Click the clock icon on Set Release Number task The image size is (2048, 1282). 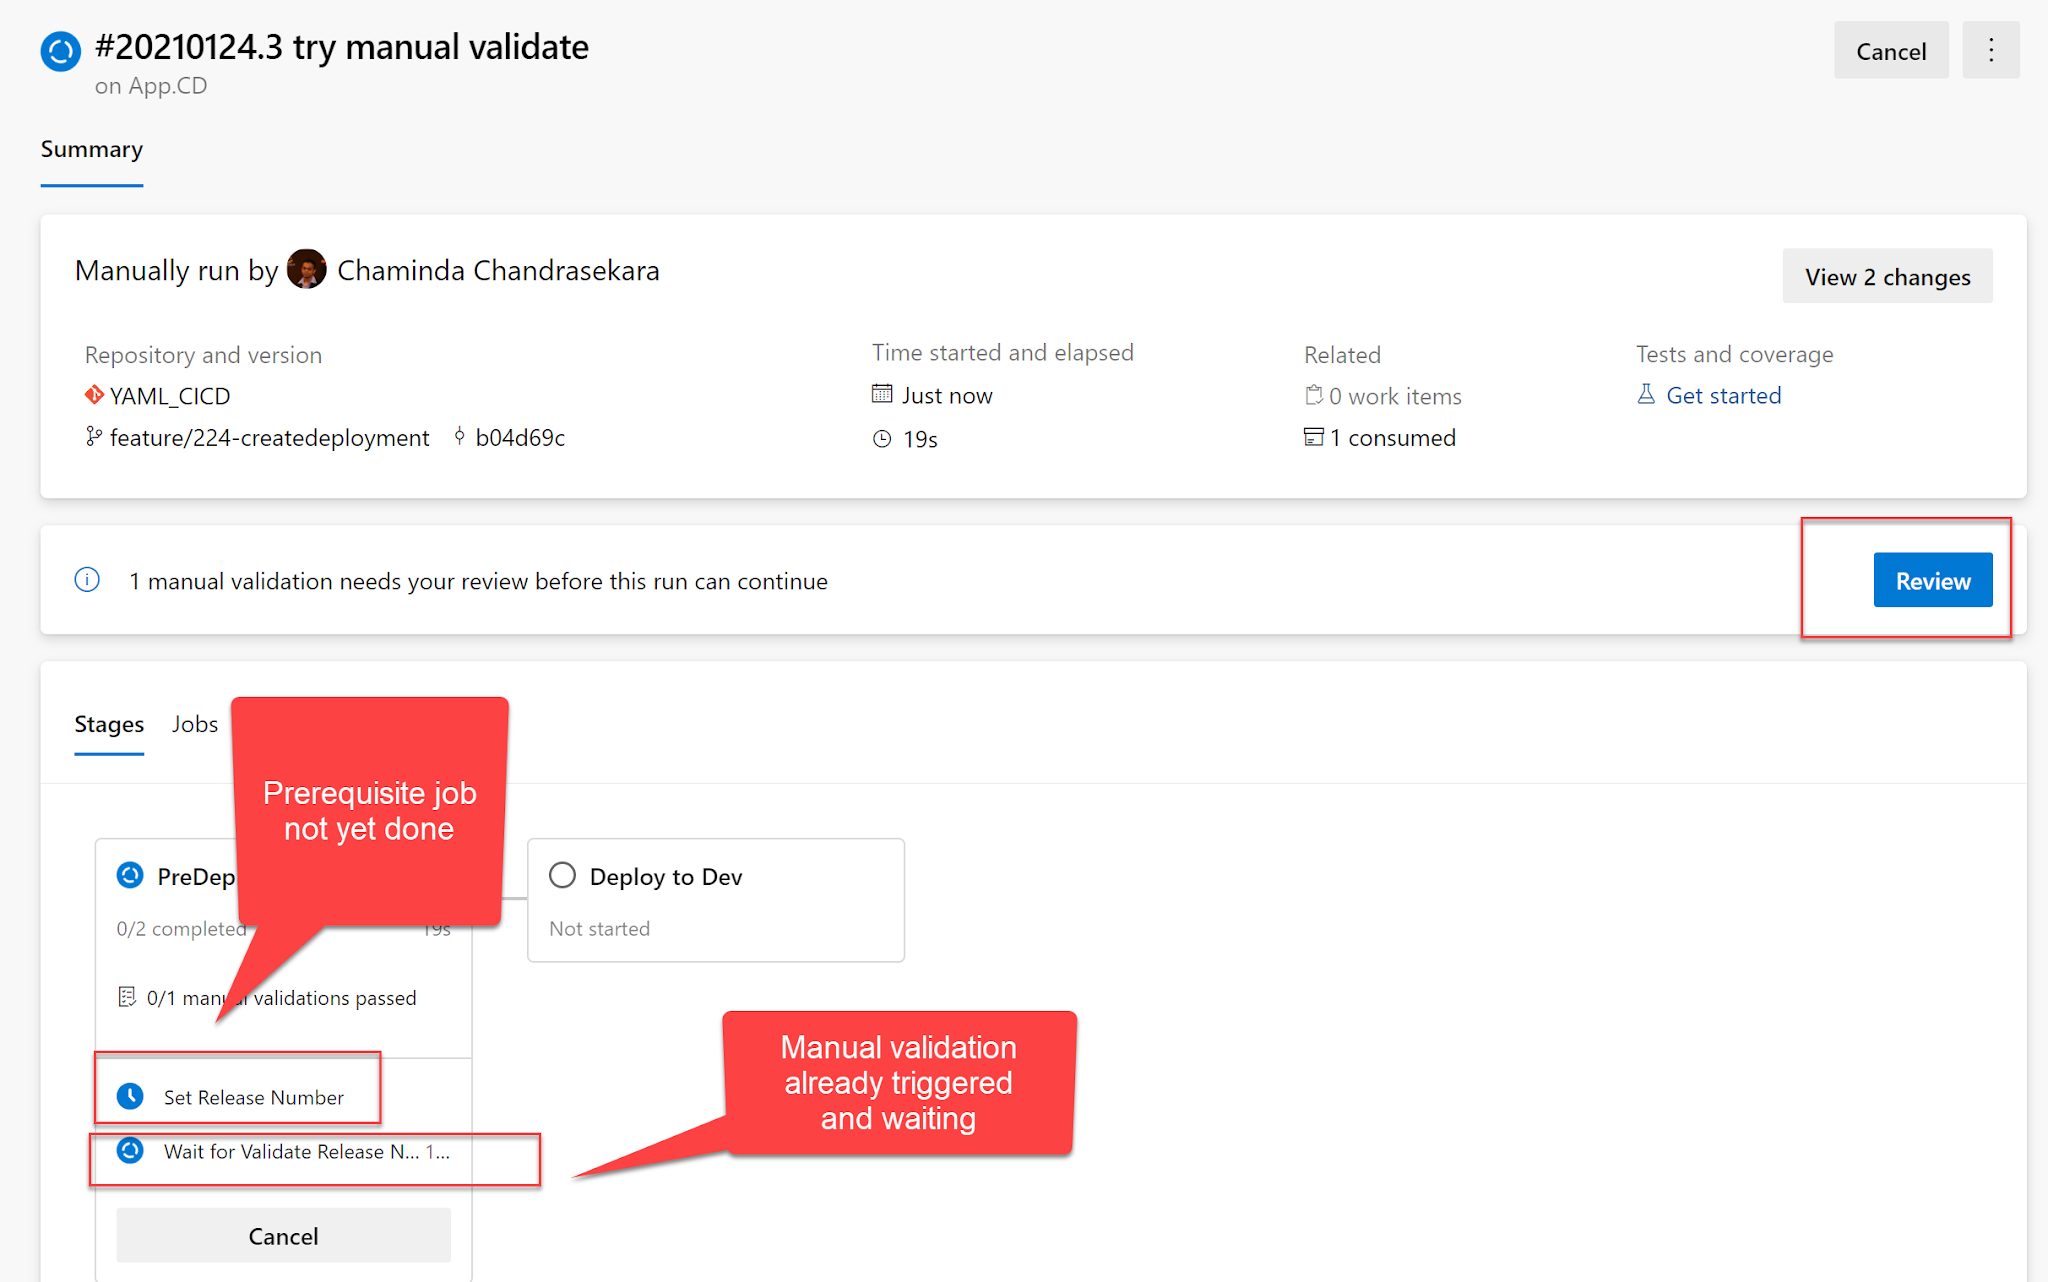[x=131, y=1095]
